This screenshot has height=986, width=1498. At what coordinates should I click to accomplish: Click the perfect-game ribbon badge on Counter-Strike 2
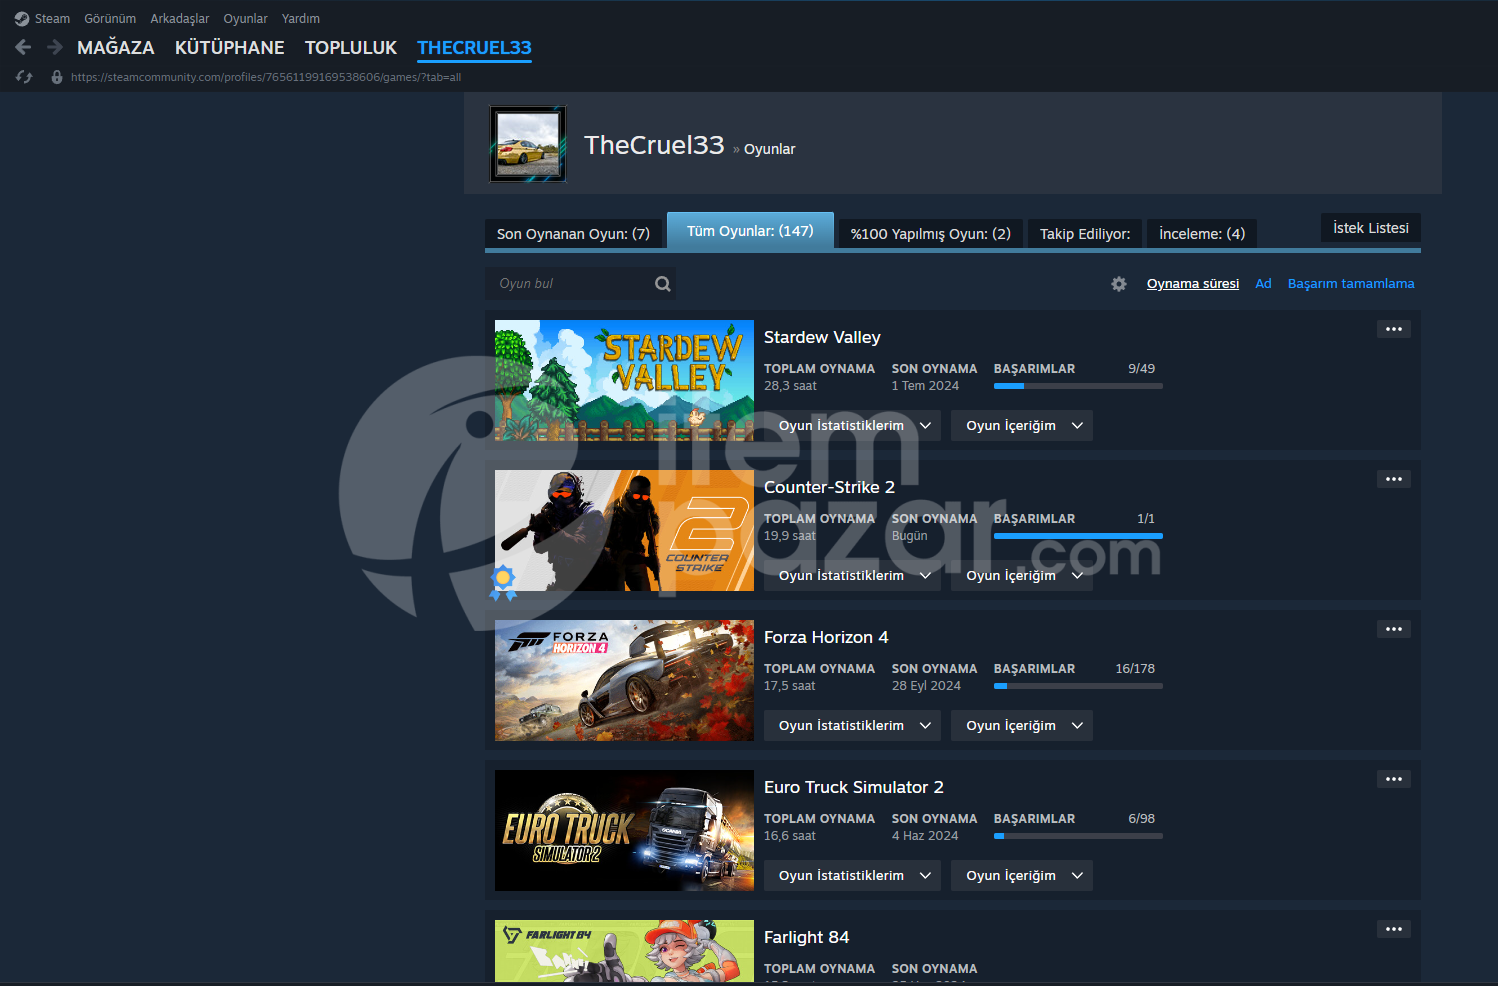tap(503, 582)
